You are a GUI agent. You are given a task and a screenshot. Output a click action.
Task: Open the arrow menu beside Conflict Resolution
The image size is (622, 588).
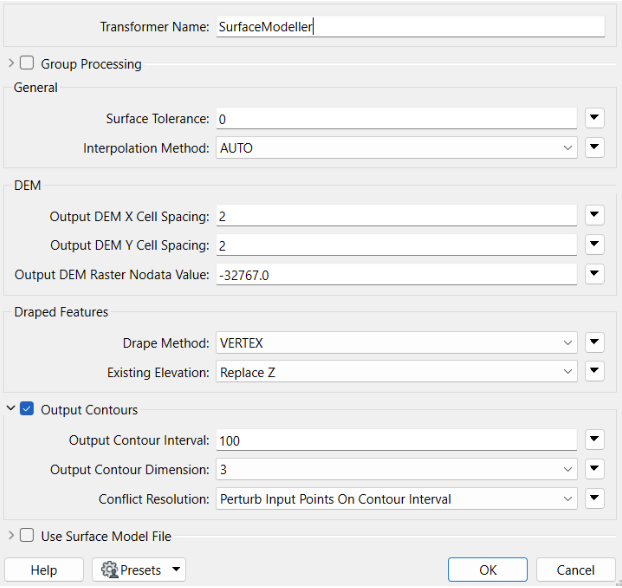pos(594,498)
